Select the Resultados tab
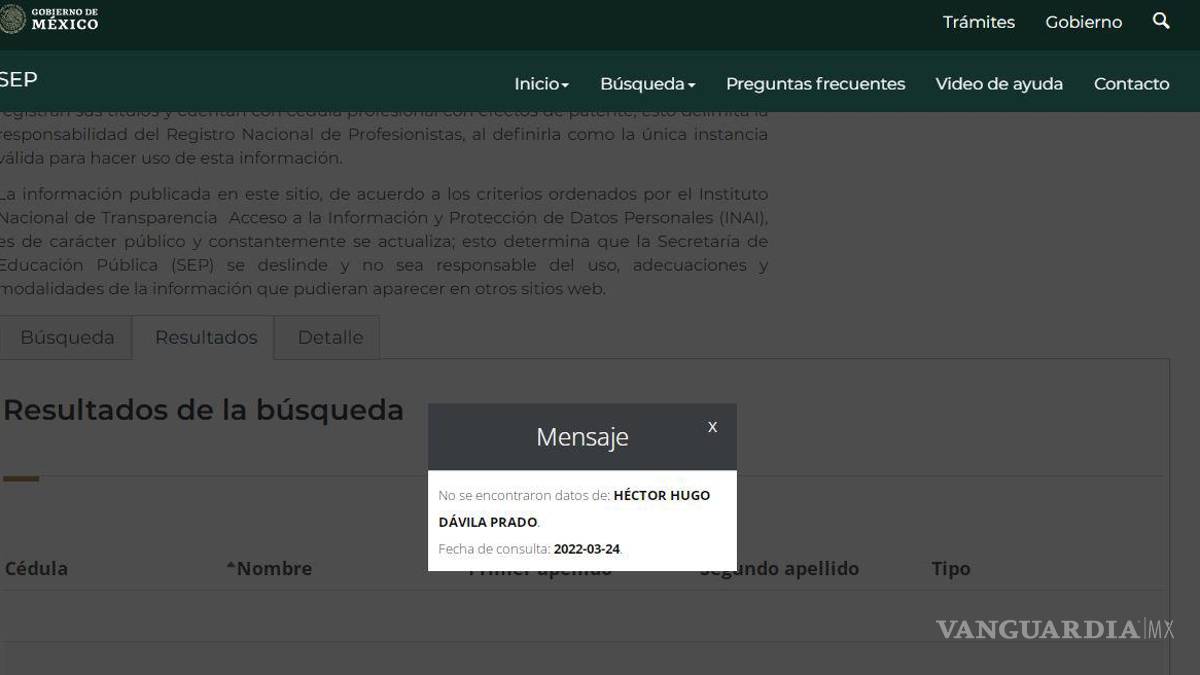This screenshot has width=1200, height=675. [x=206, y=338]
